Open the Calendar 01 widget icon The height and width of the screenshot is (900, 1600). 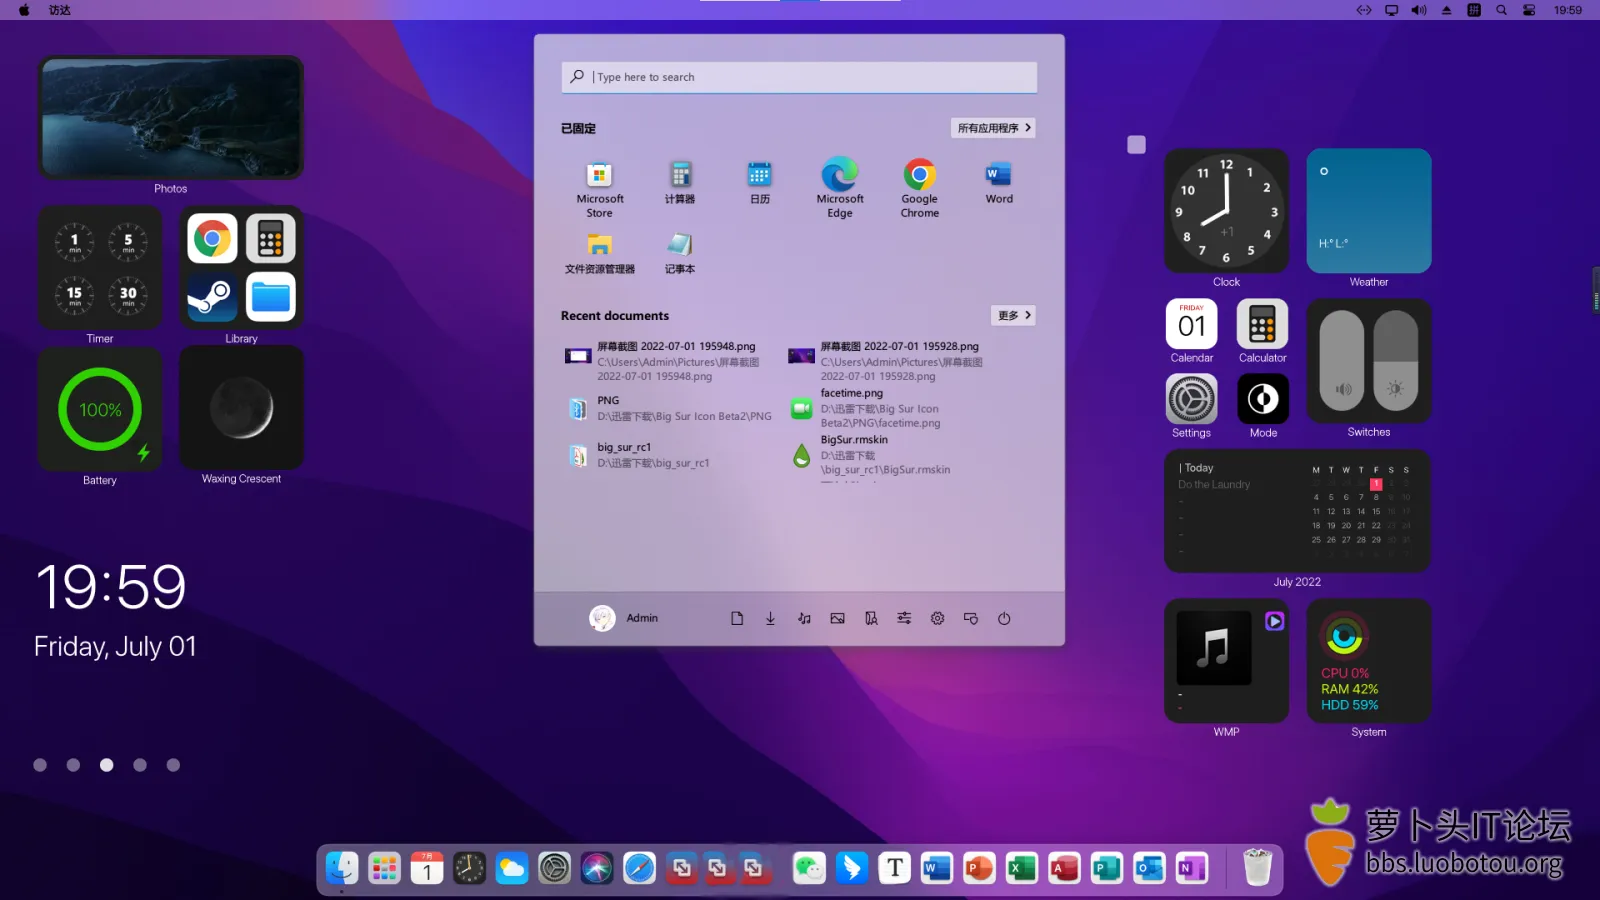pos(1192,324)
